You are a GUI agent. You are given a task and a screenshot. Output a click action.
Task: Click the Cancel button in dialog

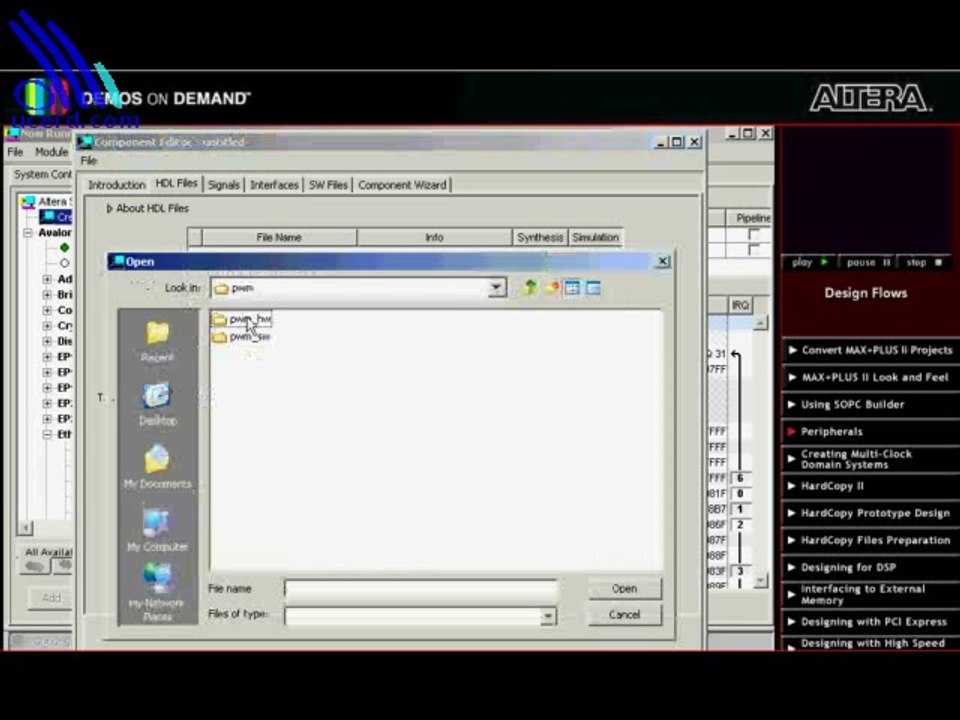point(624,615)
